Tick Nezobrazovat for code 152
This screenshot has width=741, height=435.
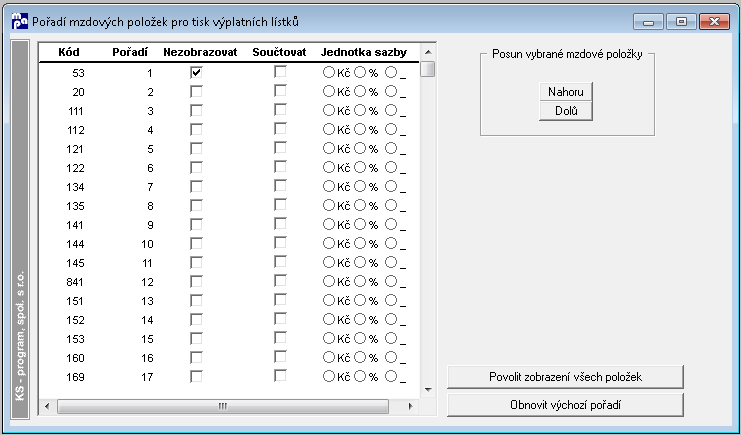click(196, 320)
